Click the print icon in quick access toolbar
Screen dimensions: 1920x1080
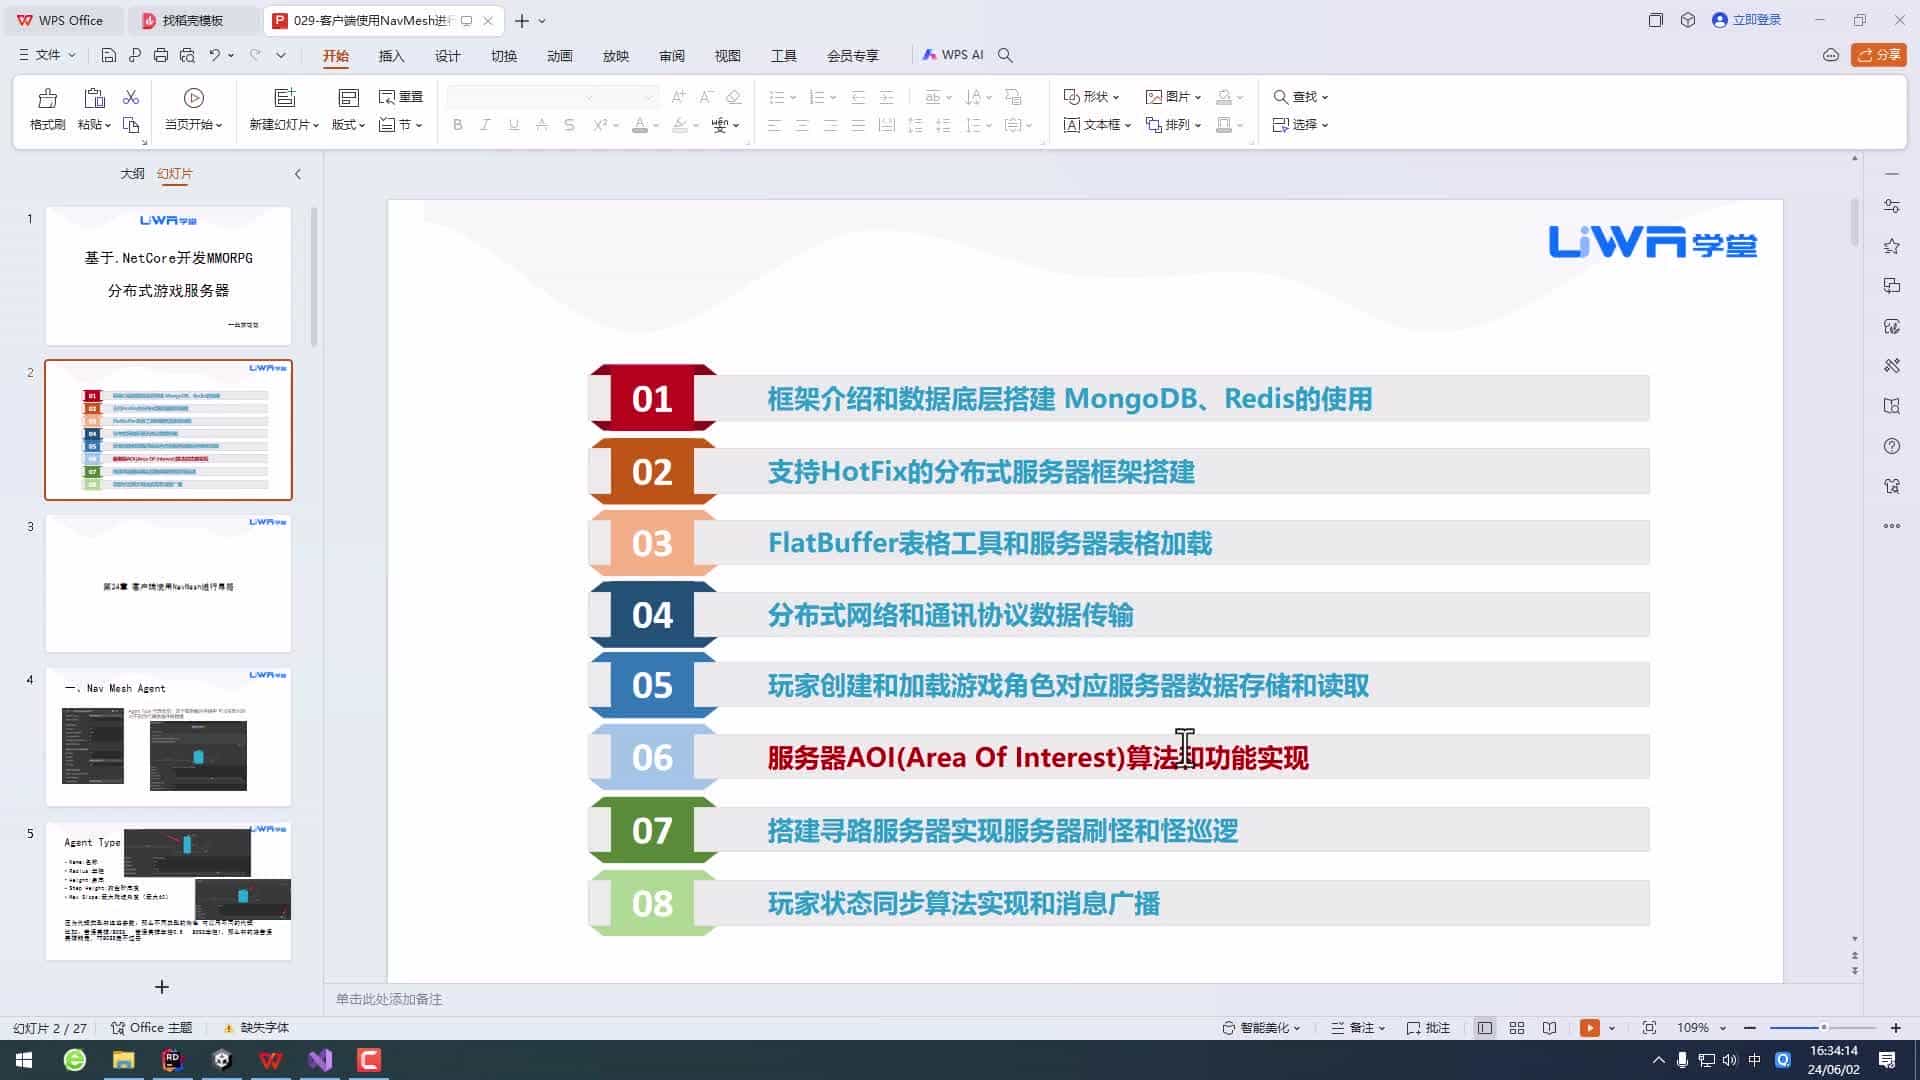161,55
